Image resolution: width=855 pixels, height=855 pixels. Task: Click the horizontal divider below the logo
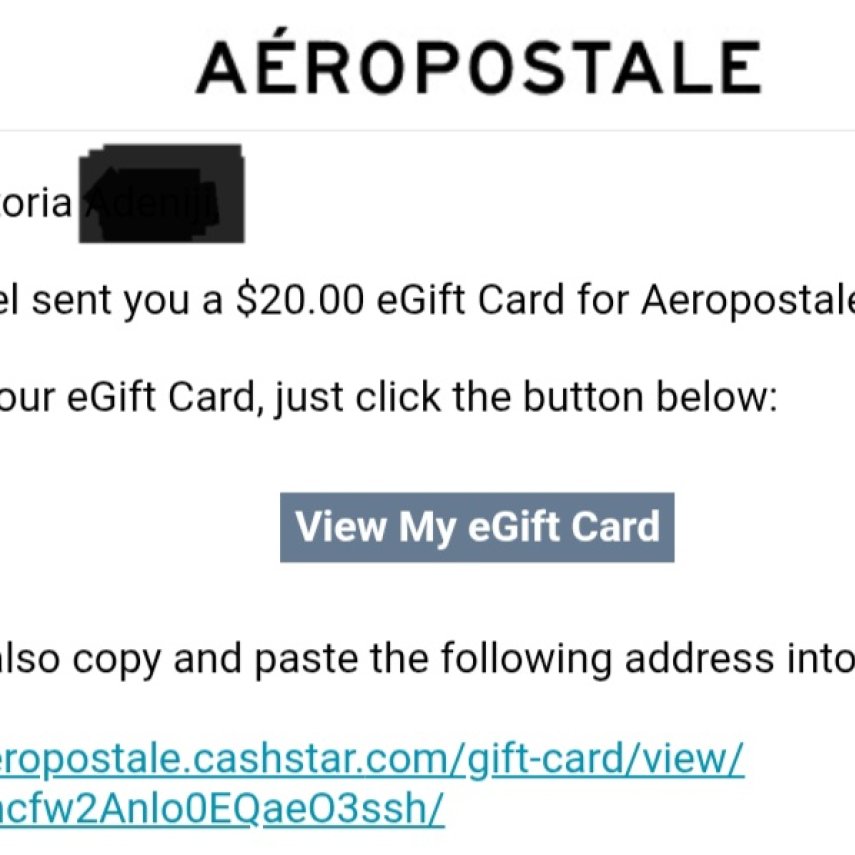428,131
